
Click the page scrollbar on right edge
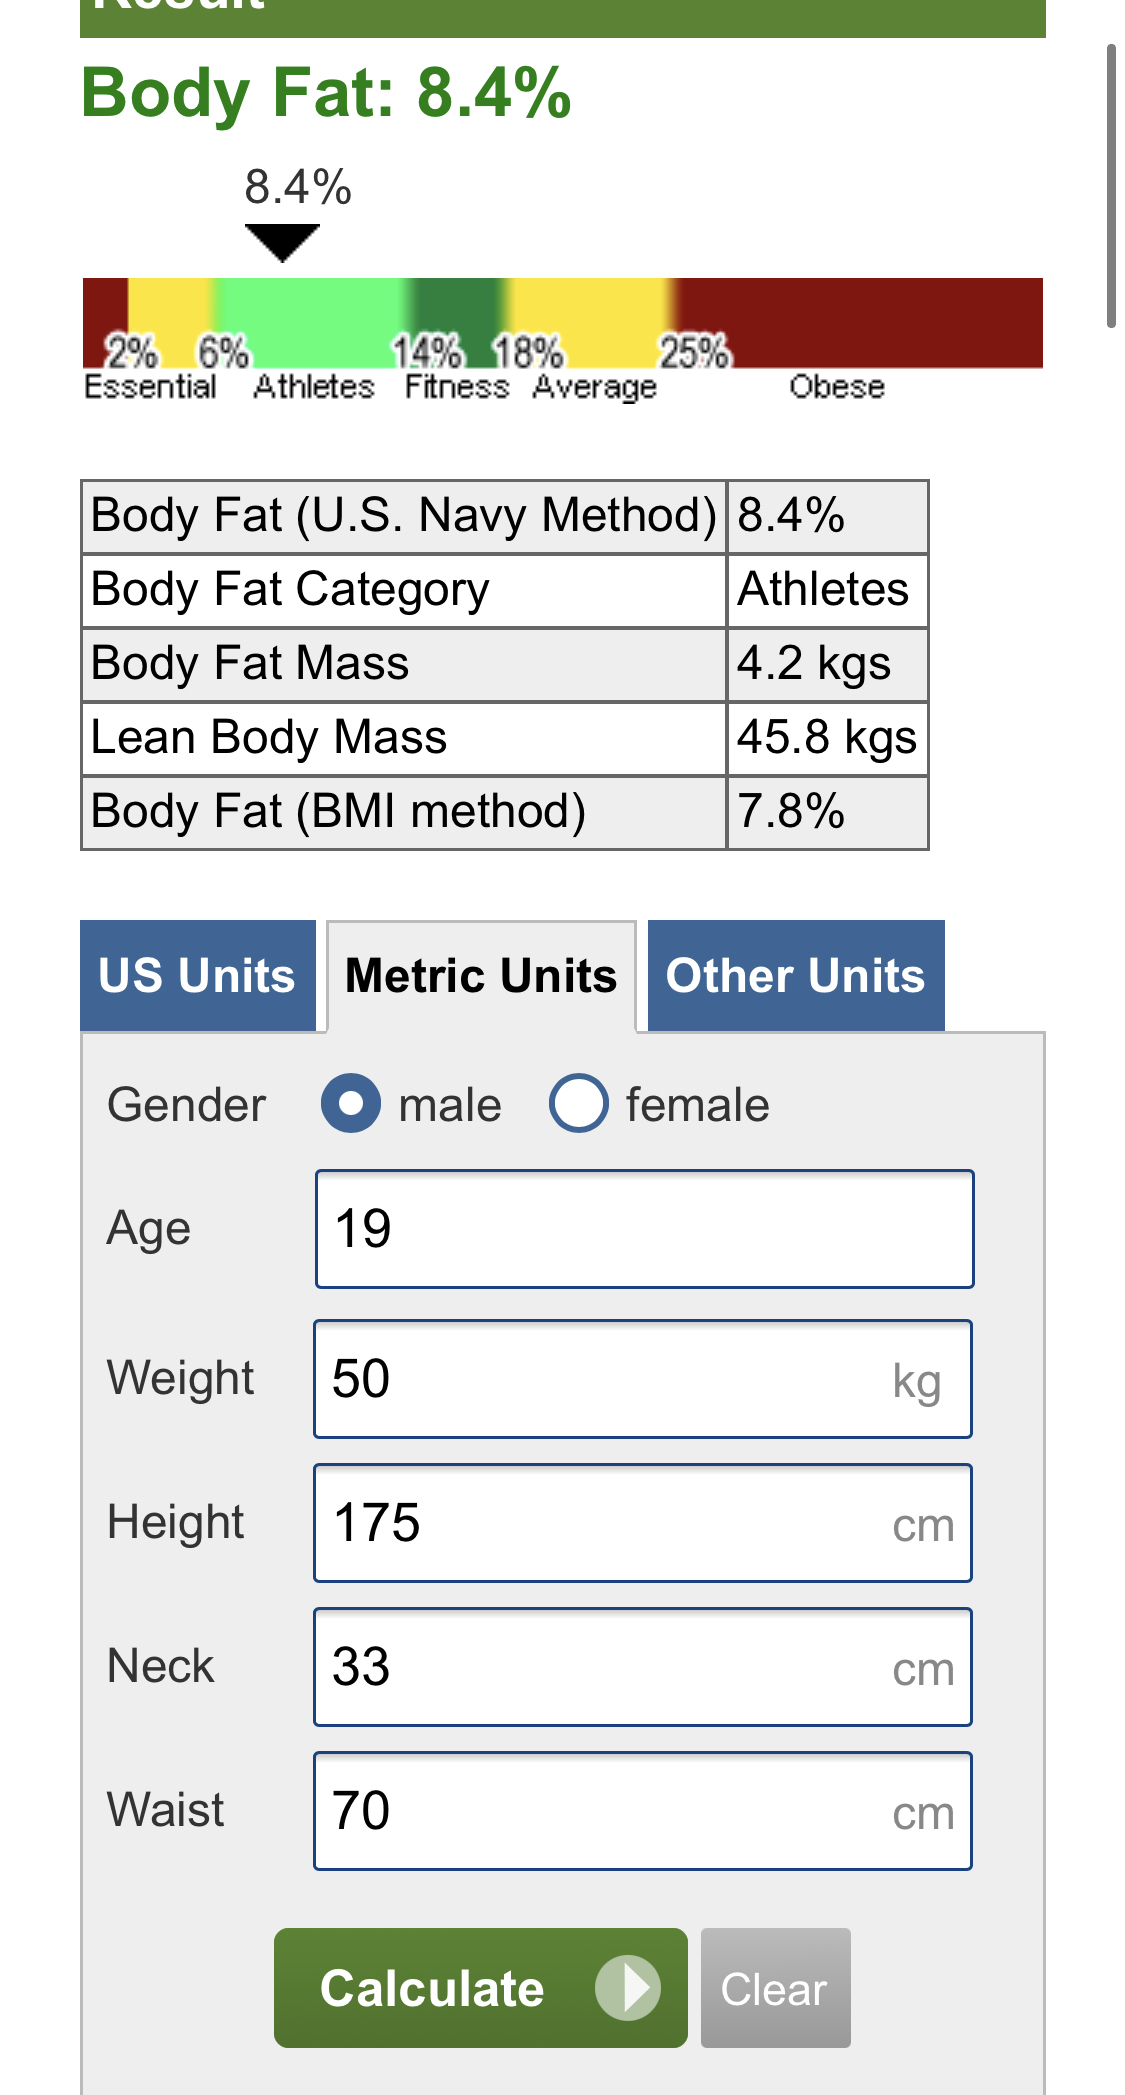point(1110,185)
